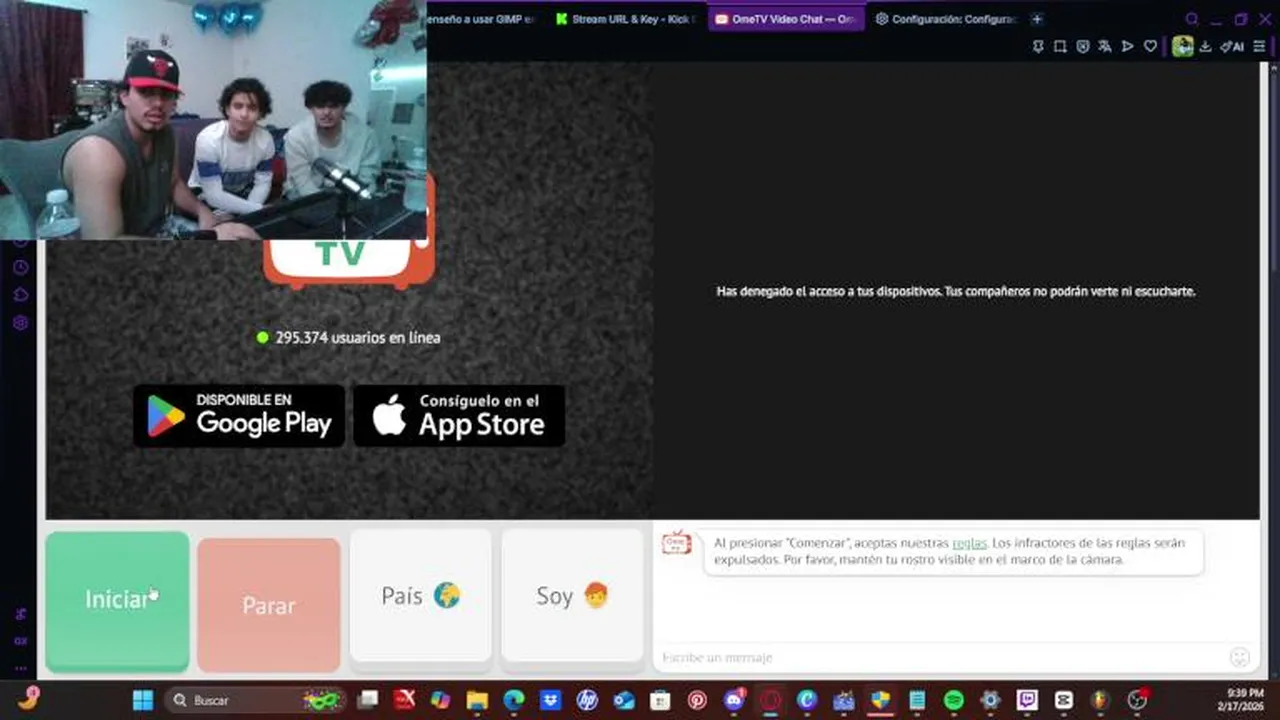Open the País country selector

[421, 596]
